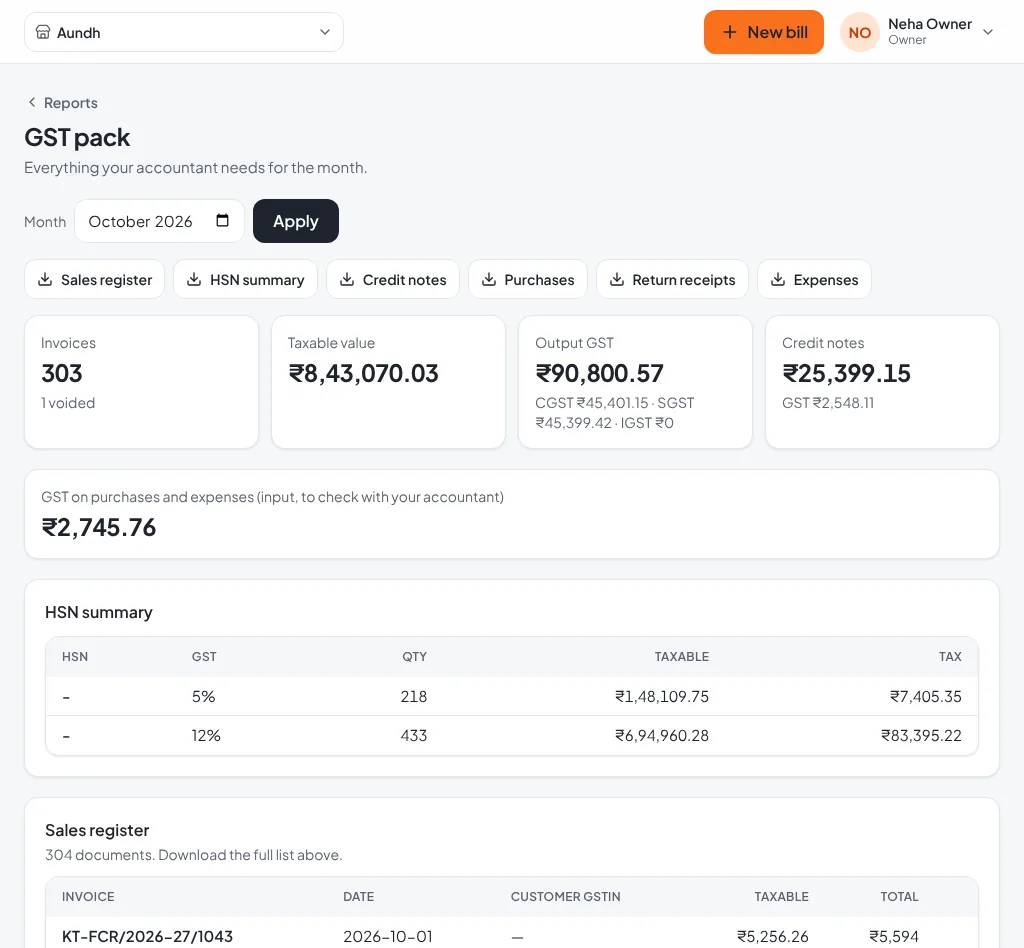Screen dimensions: 1024x948
Task: Go back to Reports
Action: click(x=71, y=103)
